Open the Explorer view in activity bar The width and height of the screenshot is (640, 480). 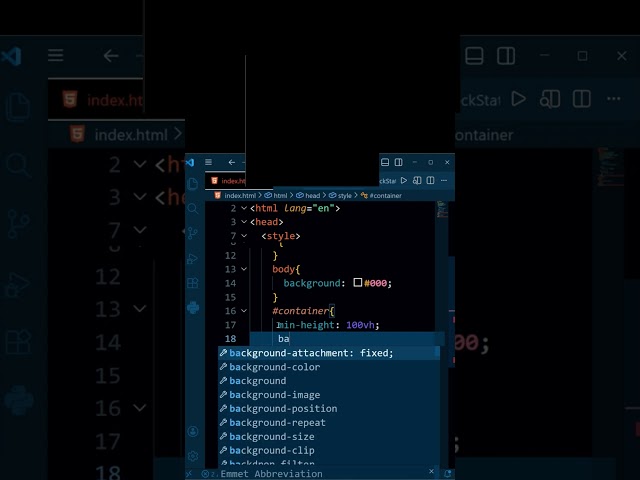[x=193, y=184]
